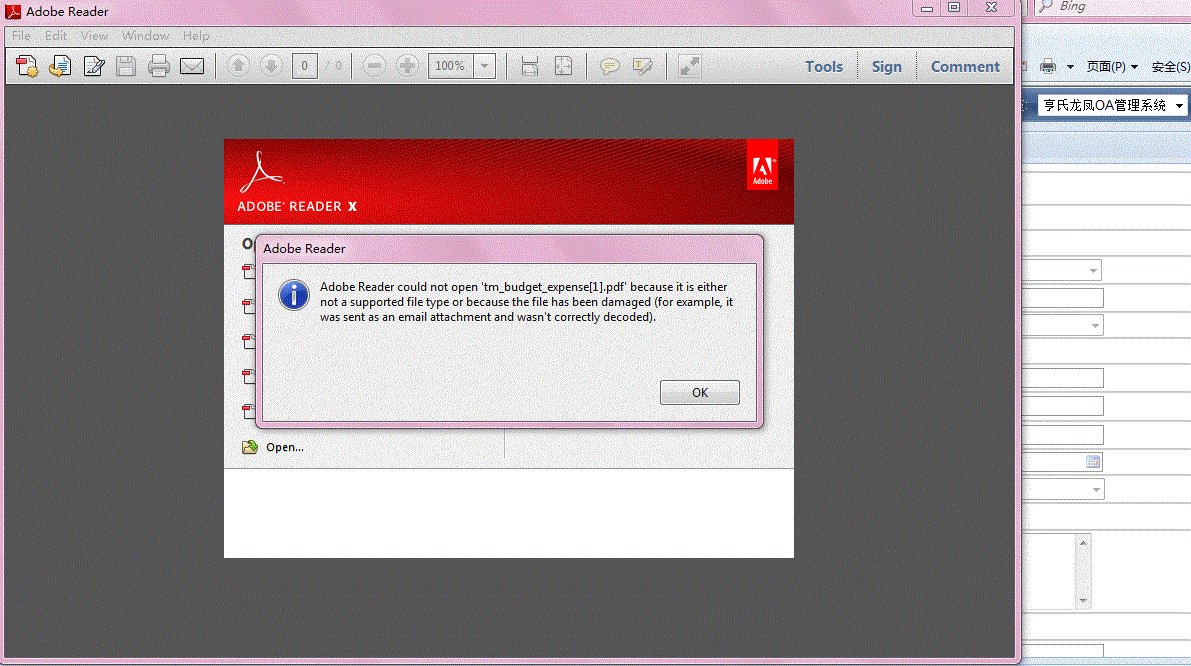Click the Fit one full page icon
Image resolution: width=1191 pixels, height=666 pixels.
(563, 67)
